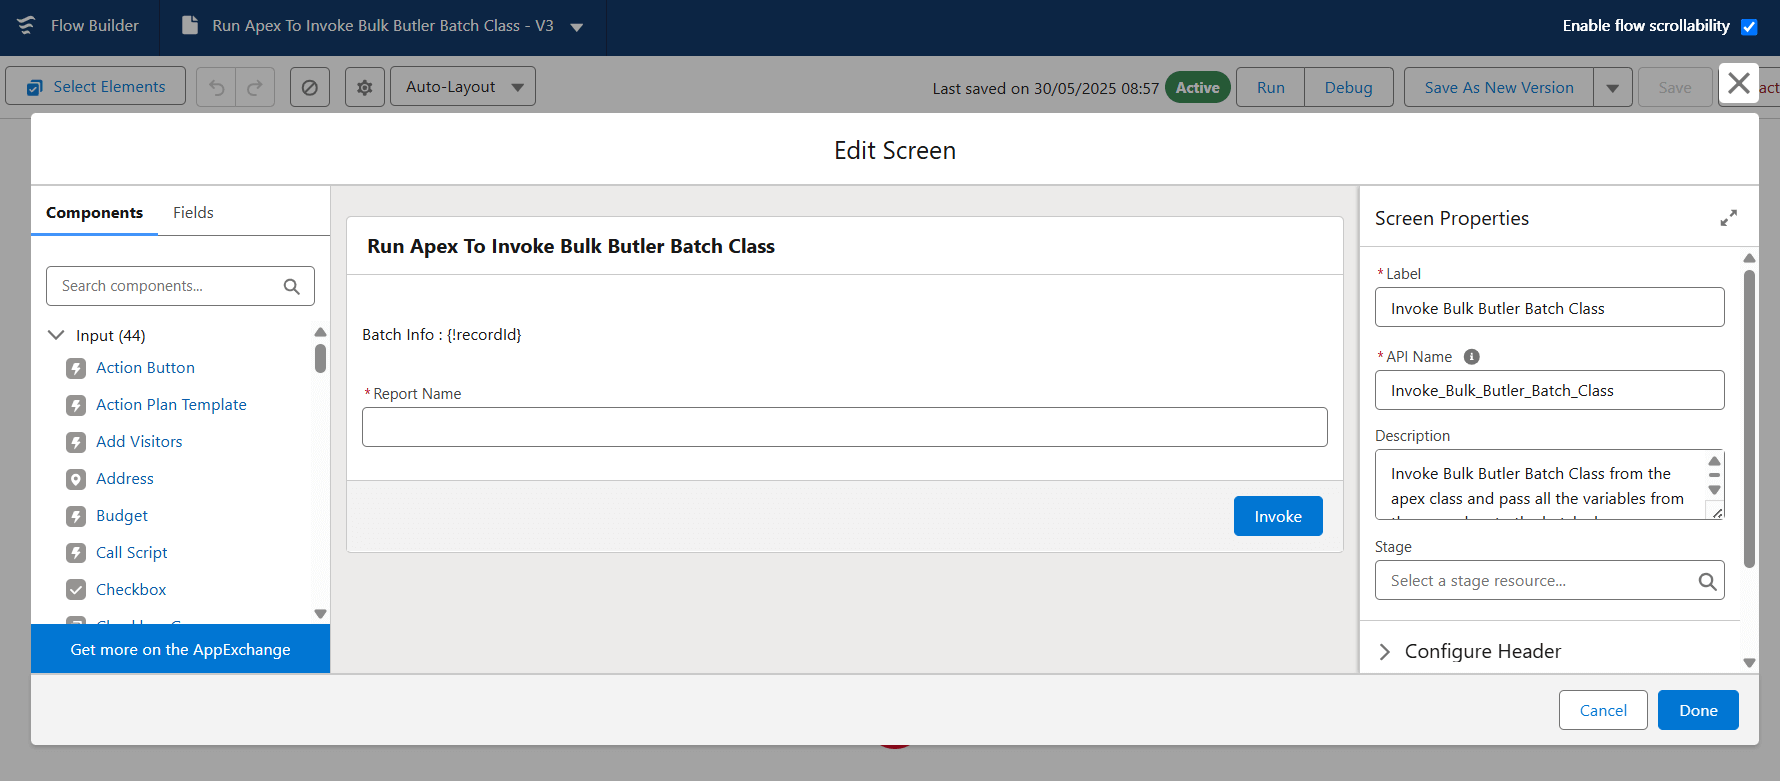Click Get more on the AppExchange
This screenshot has height=781, width=1780.
tap(180, 649)
